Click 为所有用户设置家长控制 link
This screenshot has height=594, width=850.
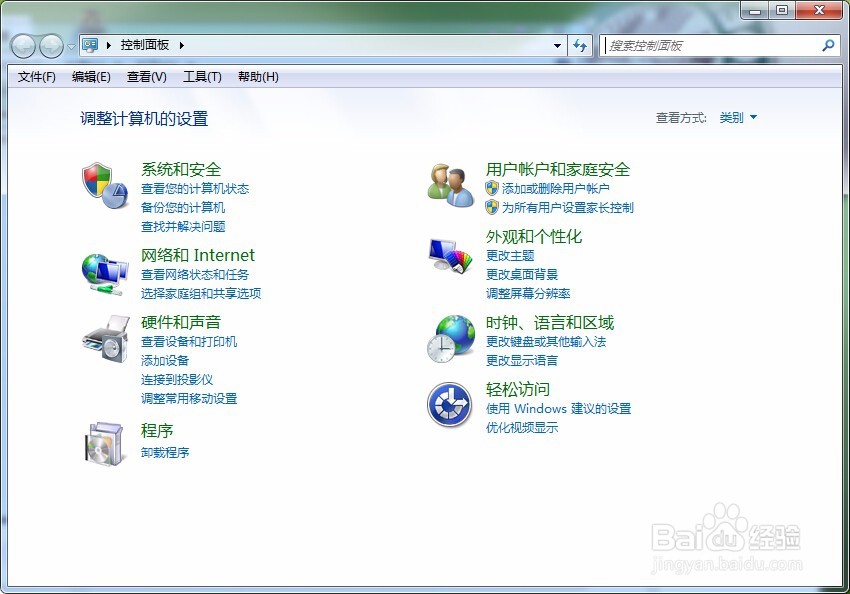[x=568, y=208]
